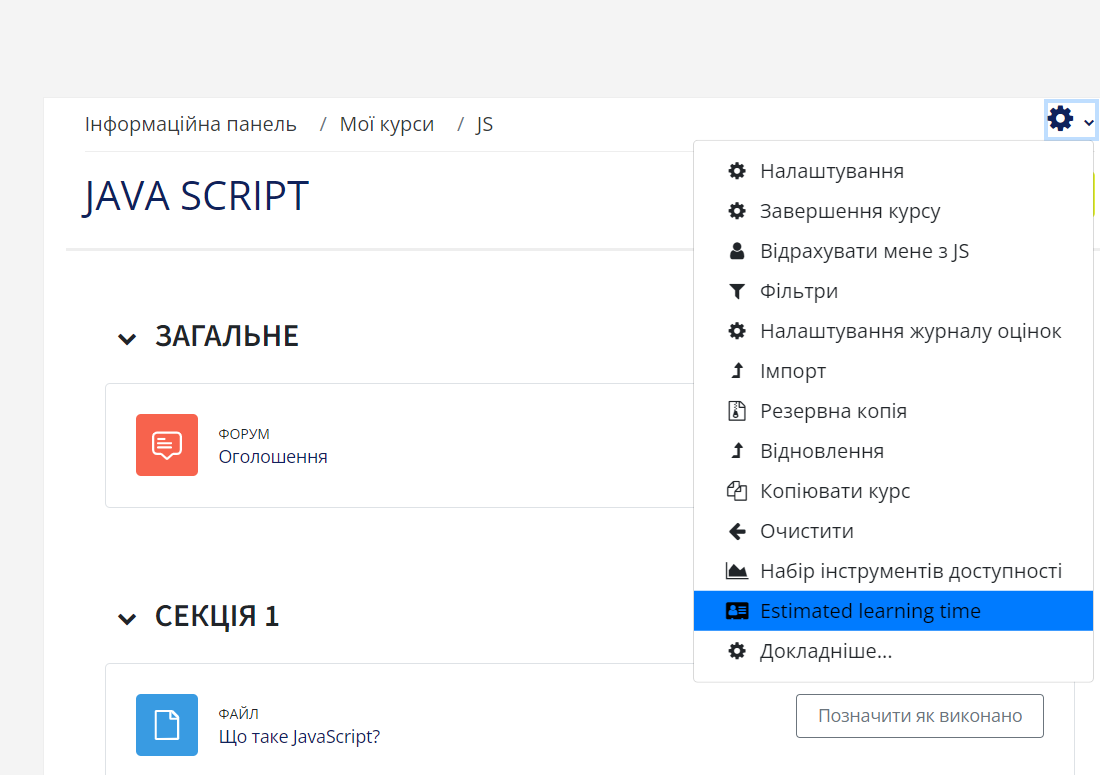The width and height of the screenshot is (1100, 775).
Task: Click the backup icon next to Резервна копія
Action: click(737, 410)
